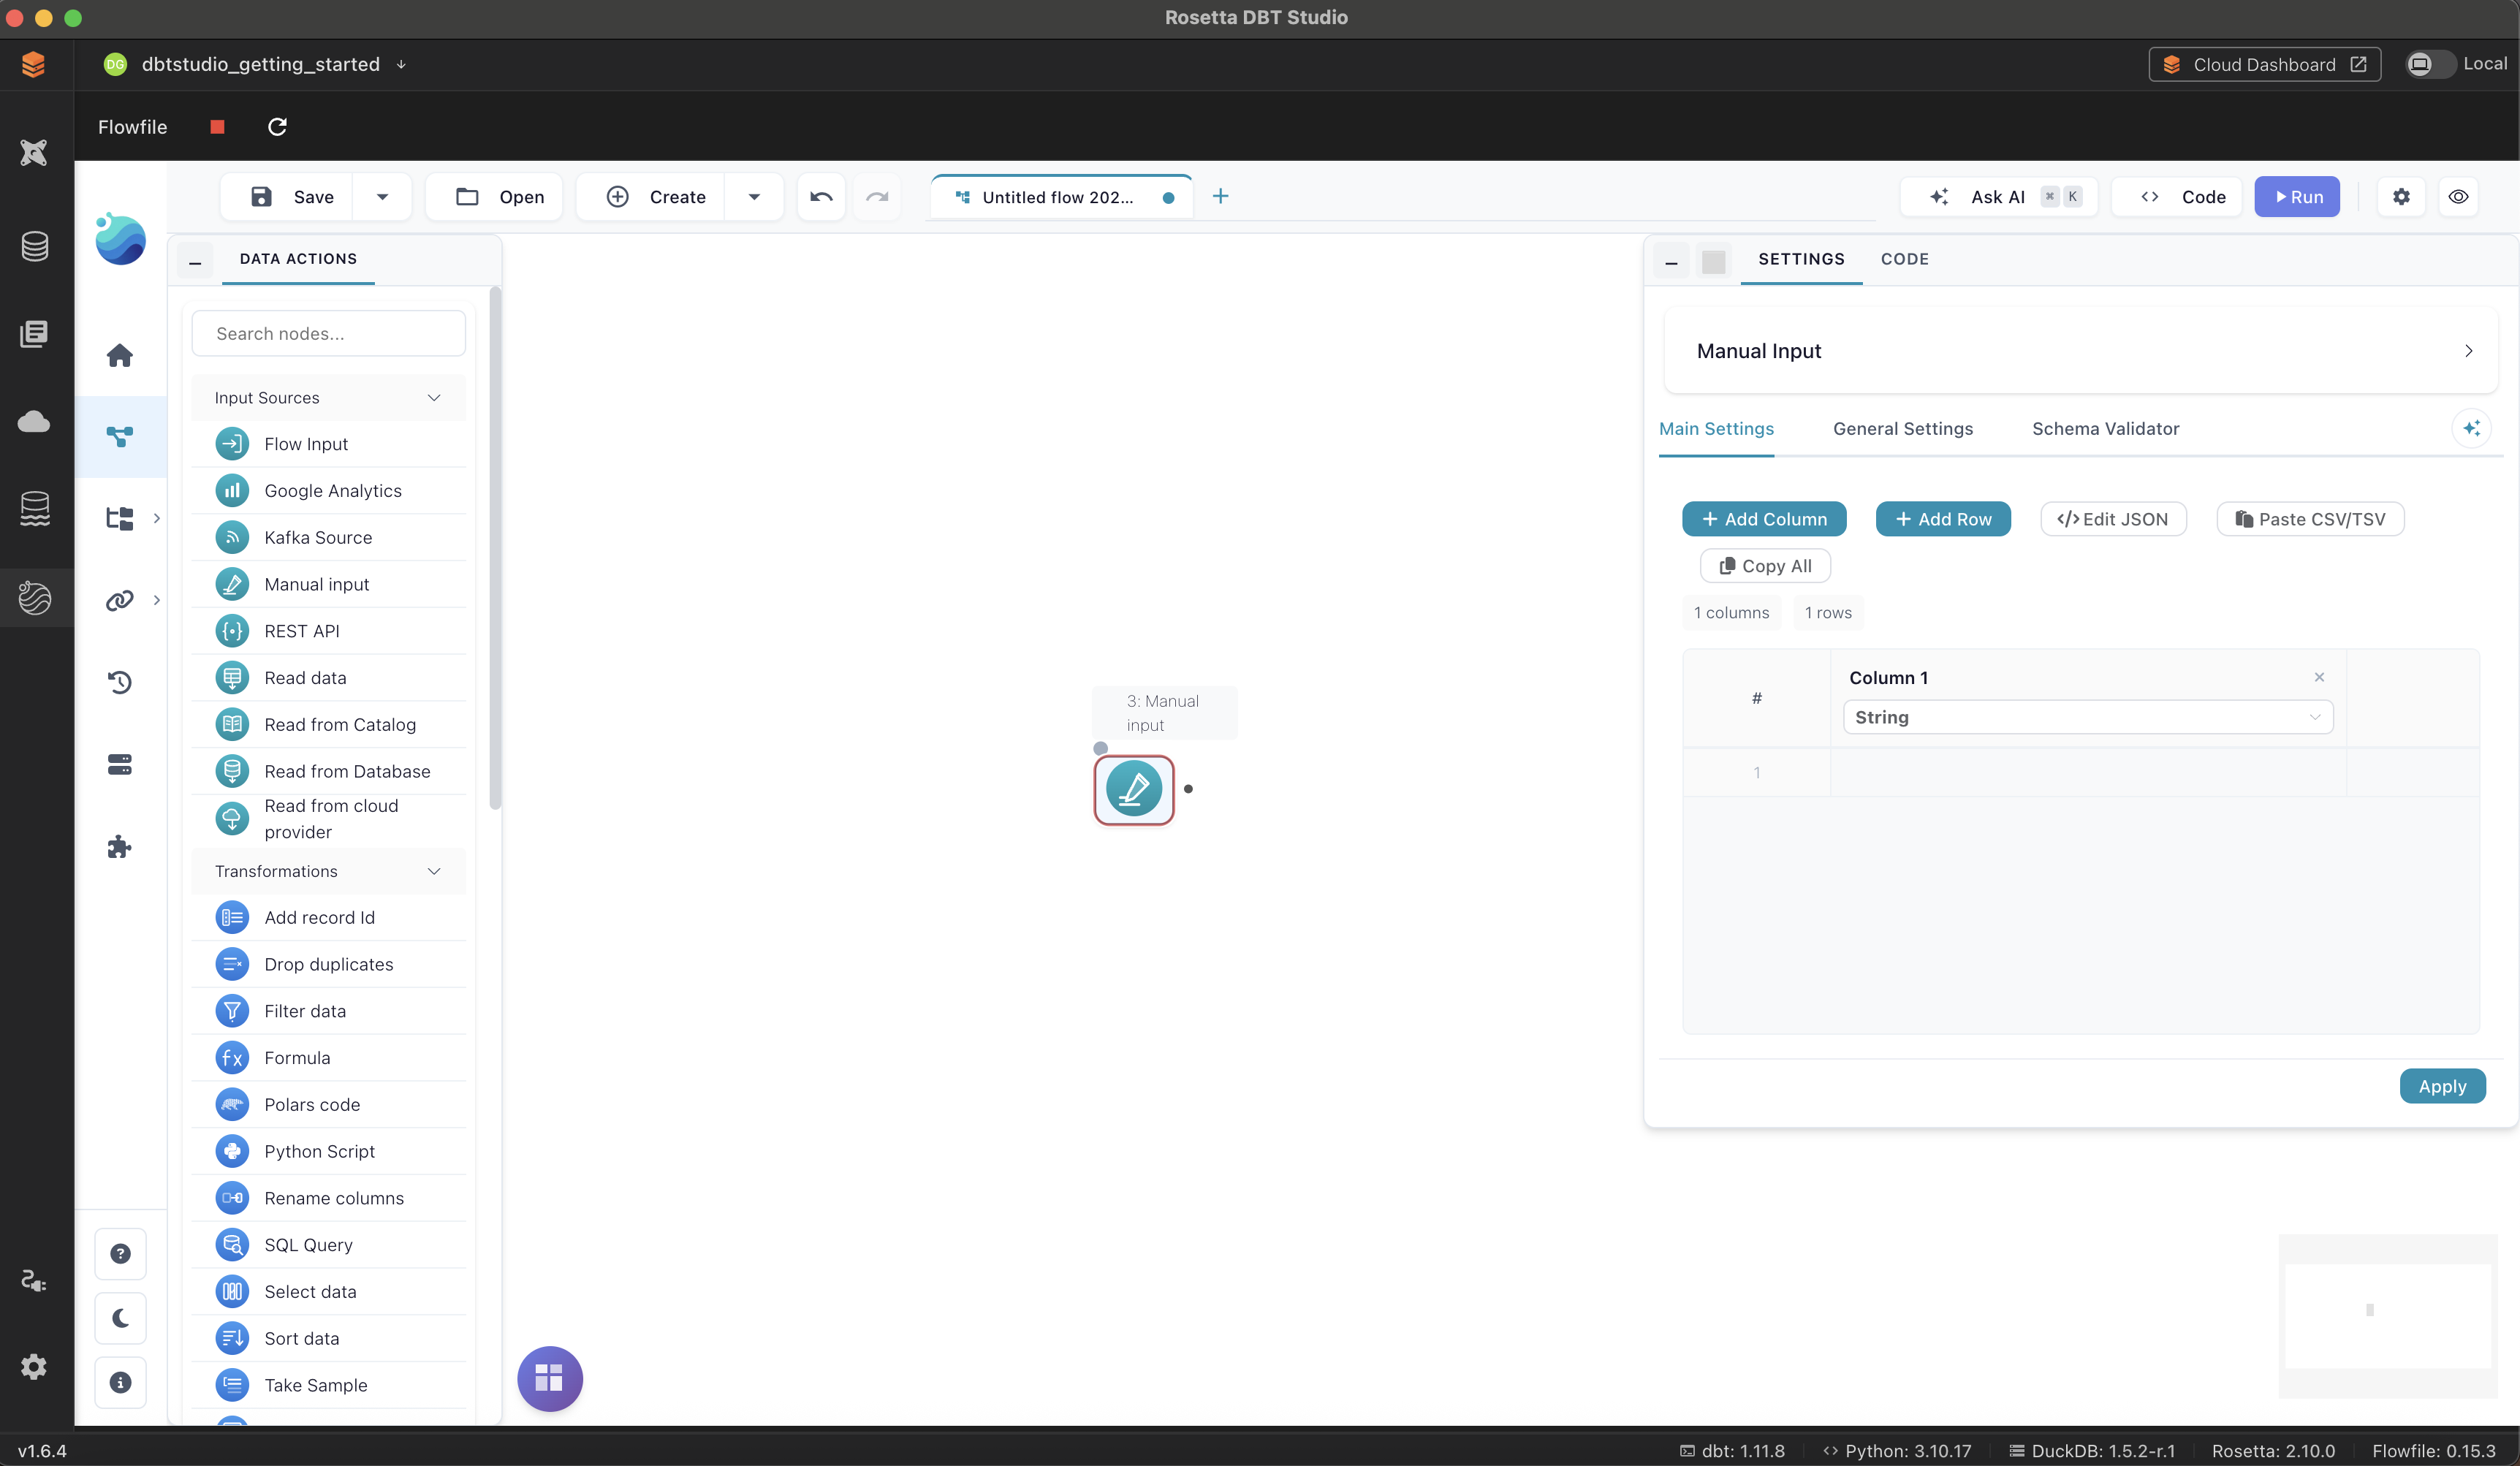Click the Add Row button

tap(1943, 519)
